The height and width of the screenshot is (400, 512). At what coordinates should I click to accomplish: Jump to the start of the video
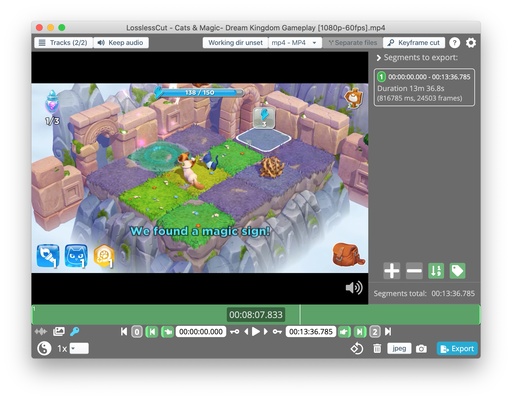(x=124, y=332)
